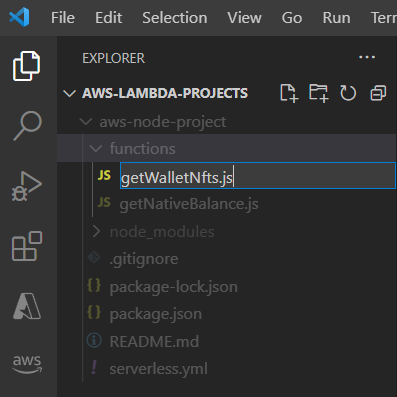Open the serverless.yml file
Viewport: 397px width, 397px height.
[158, 369]
